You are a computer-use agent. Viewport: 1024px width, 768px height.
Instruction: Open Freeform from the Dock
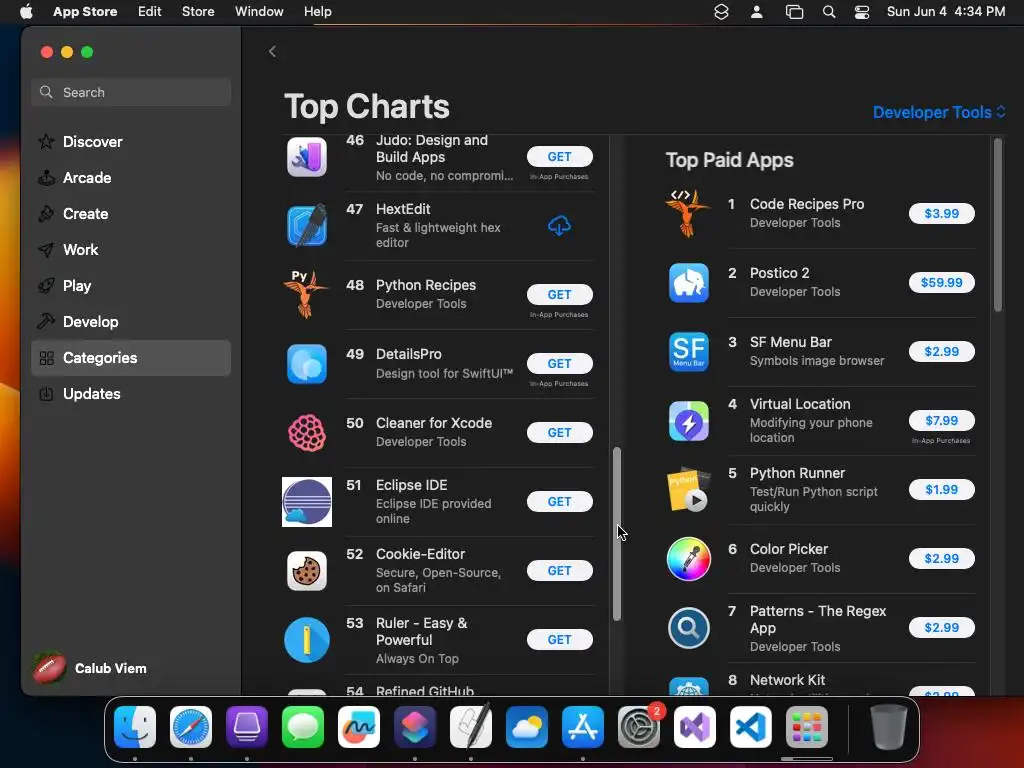pyautogui.click(x=359, y=727)
